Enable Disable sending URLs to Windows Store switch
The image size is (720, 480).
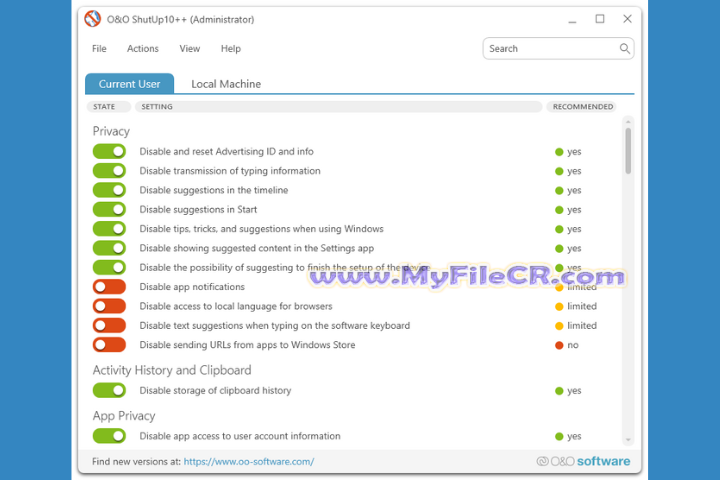[x=109, y=344]
